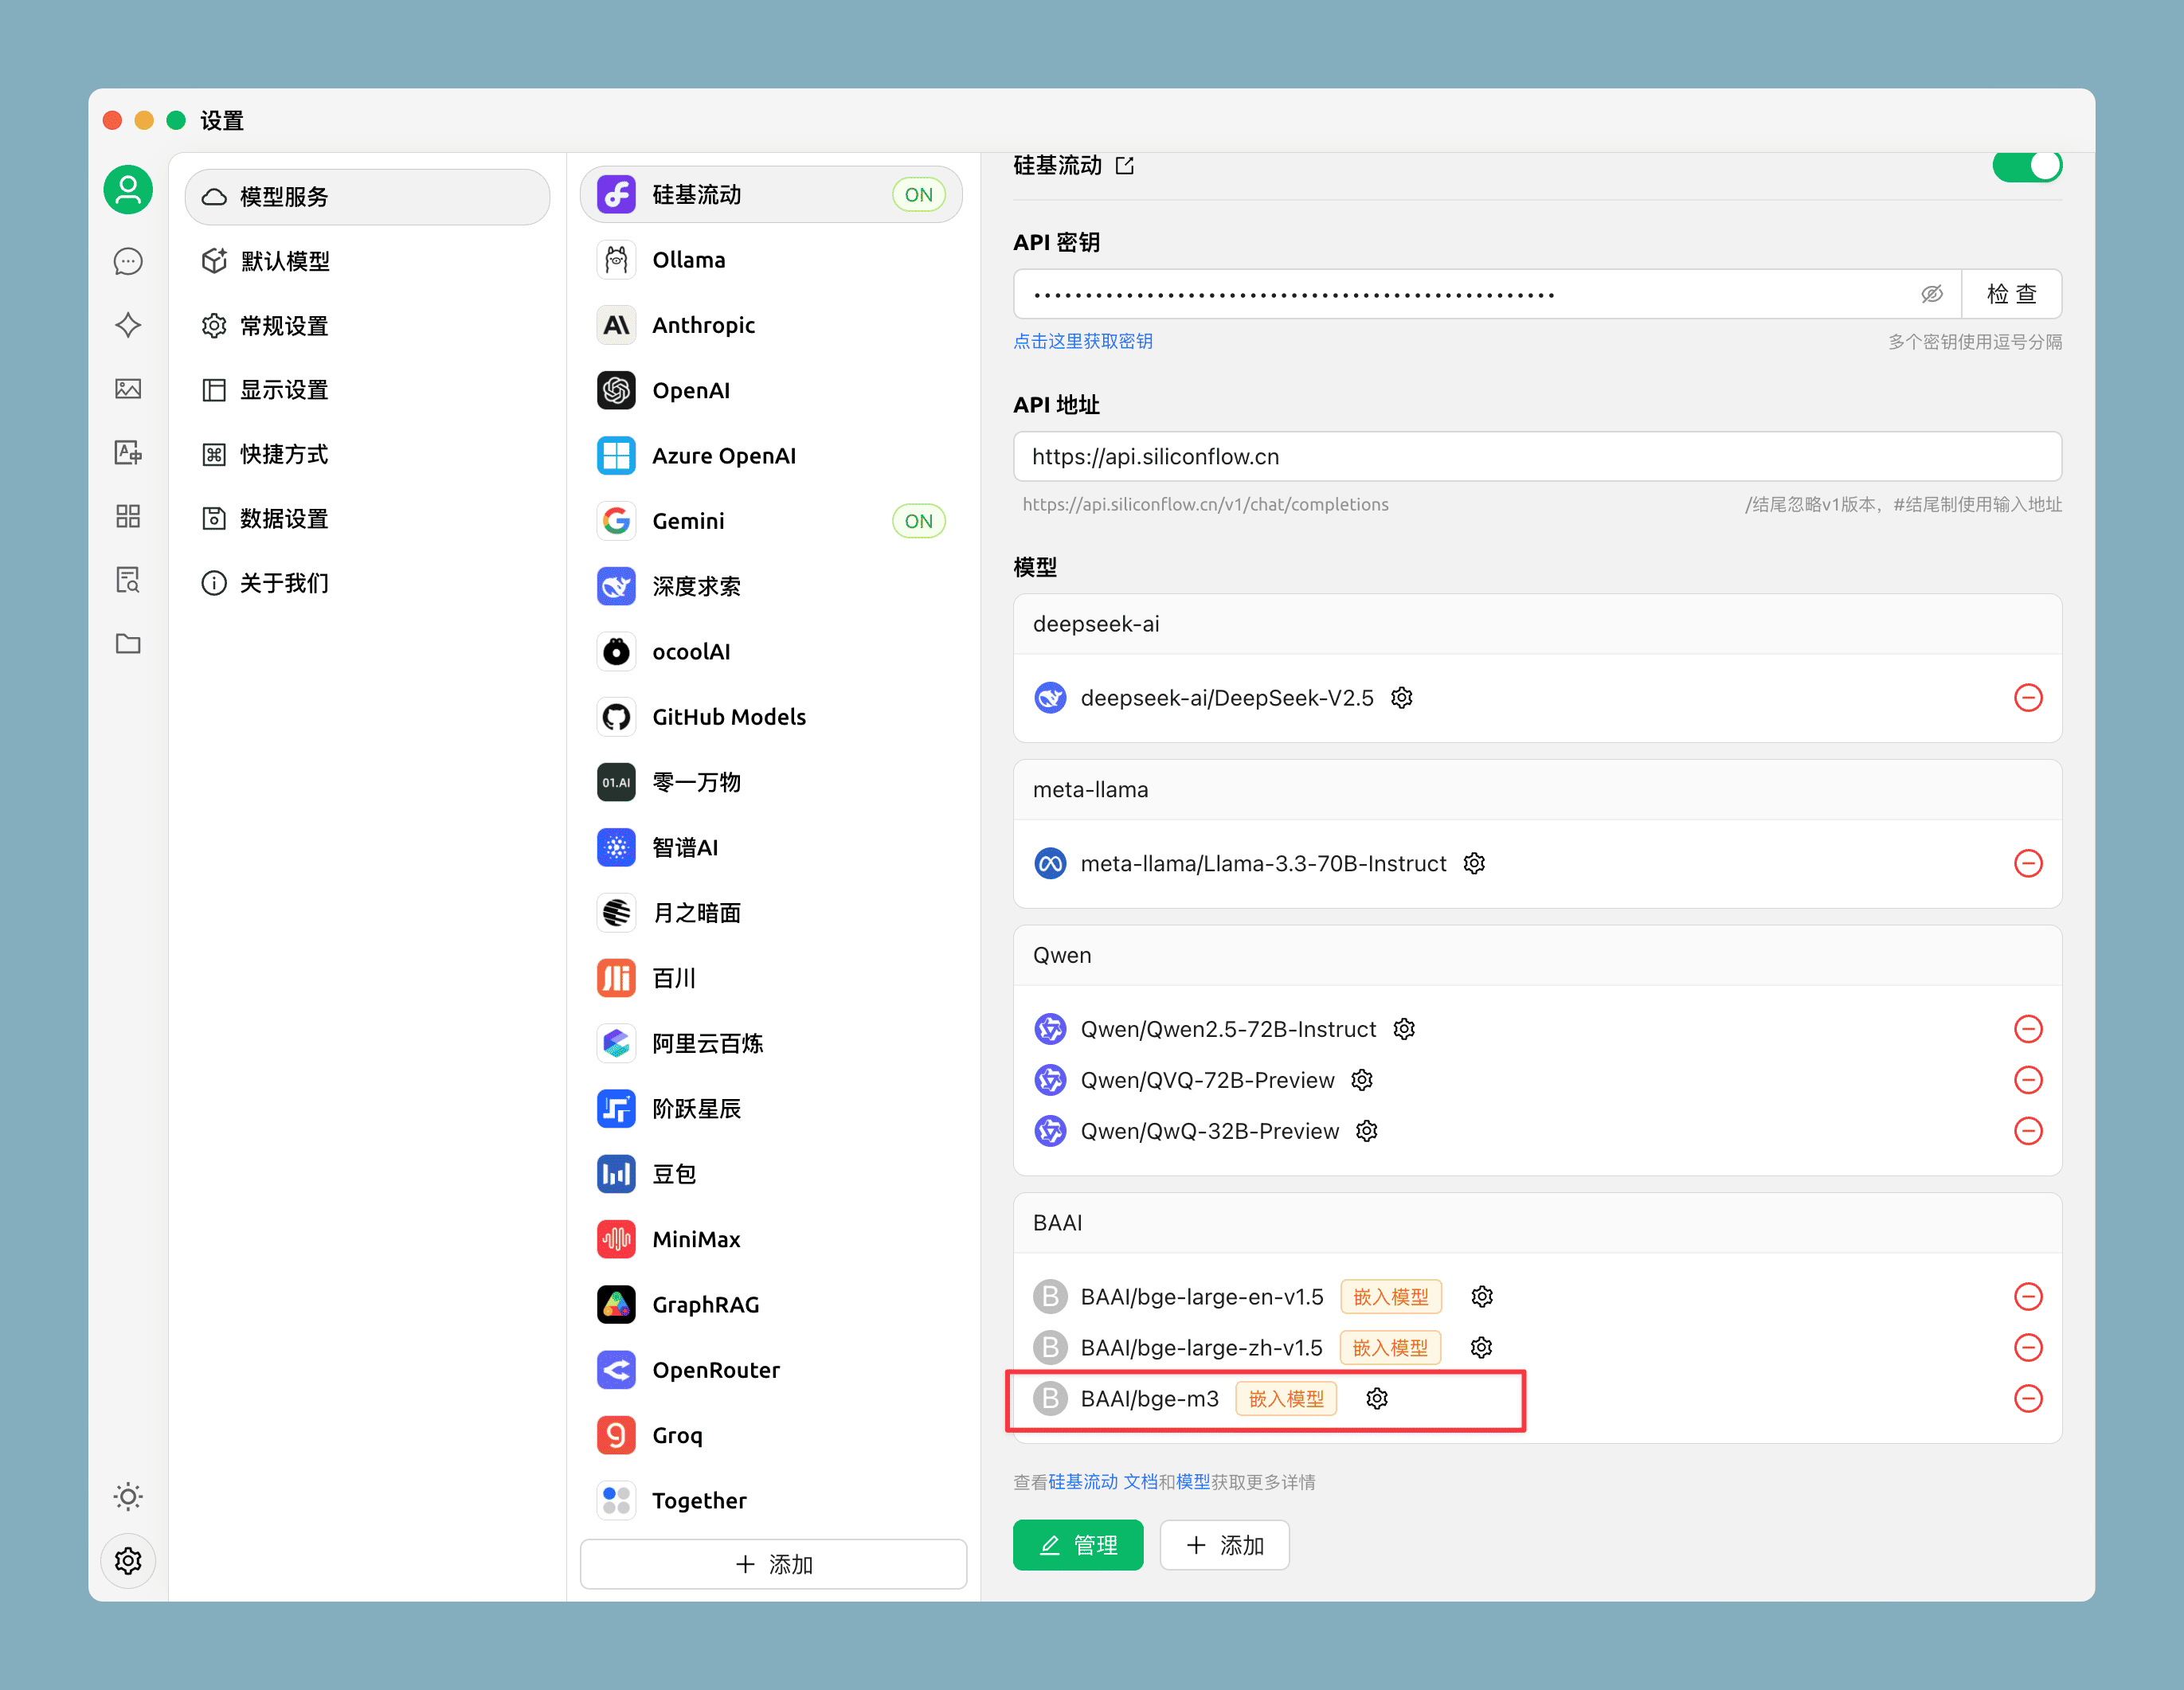Select 显示设置 settings section
This screenshot has height=1690, width=2184.
click(x=367, y=390)
